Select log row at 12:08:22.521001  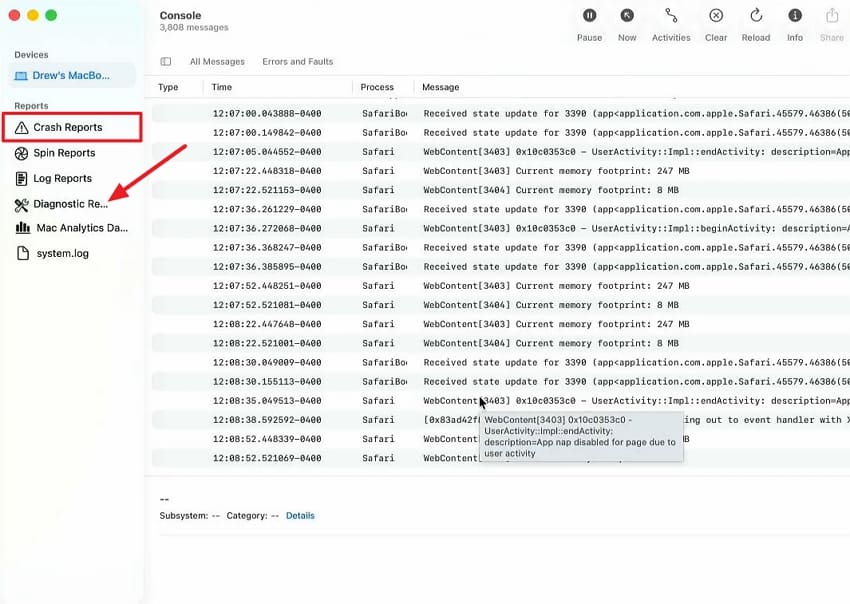point(501,343)
